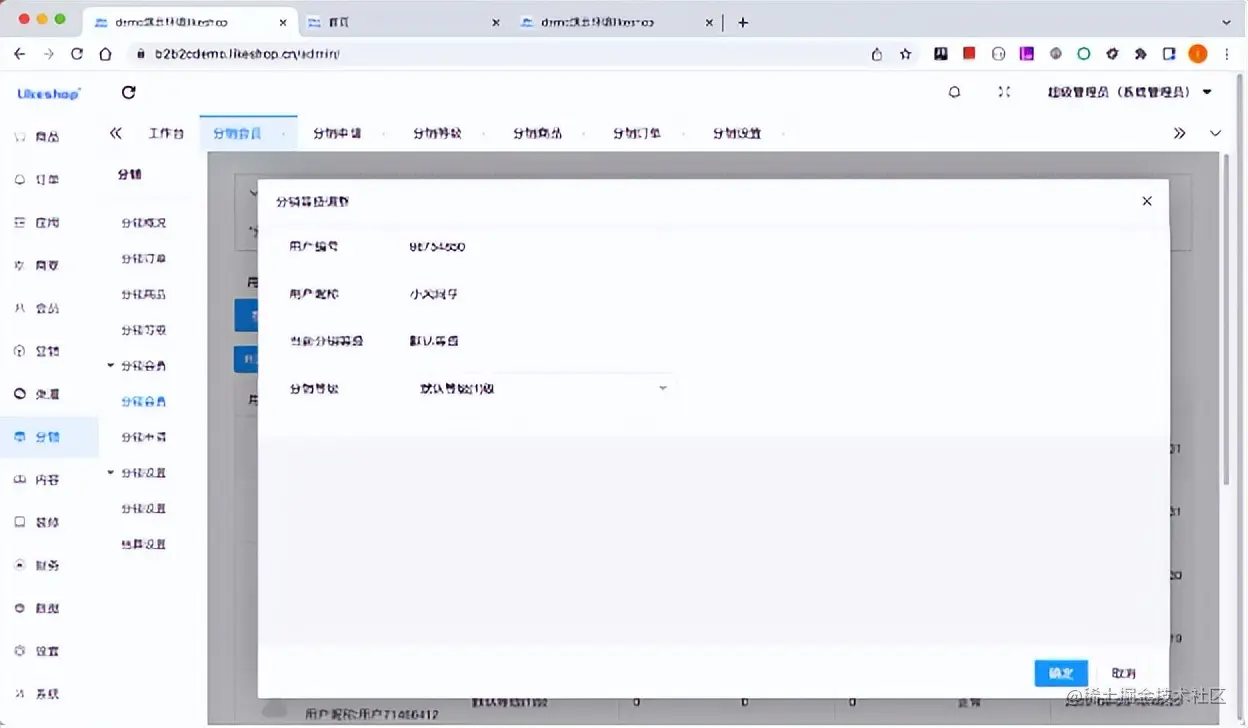
Task: Open the 设置 section in left sidebar
Action: (37, 651)
